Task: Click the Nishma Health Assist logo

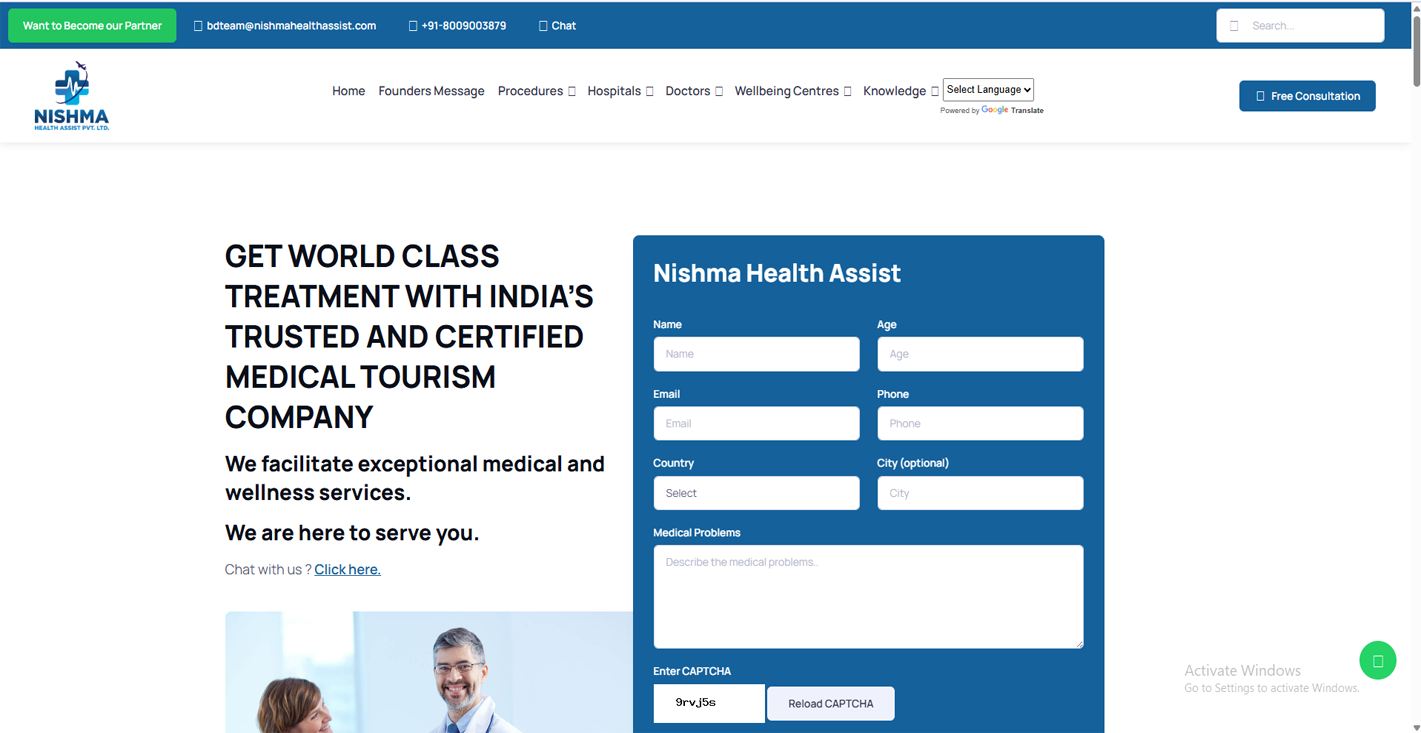Action: 71,94
